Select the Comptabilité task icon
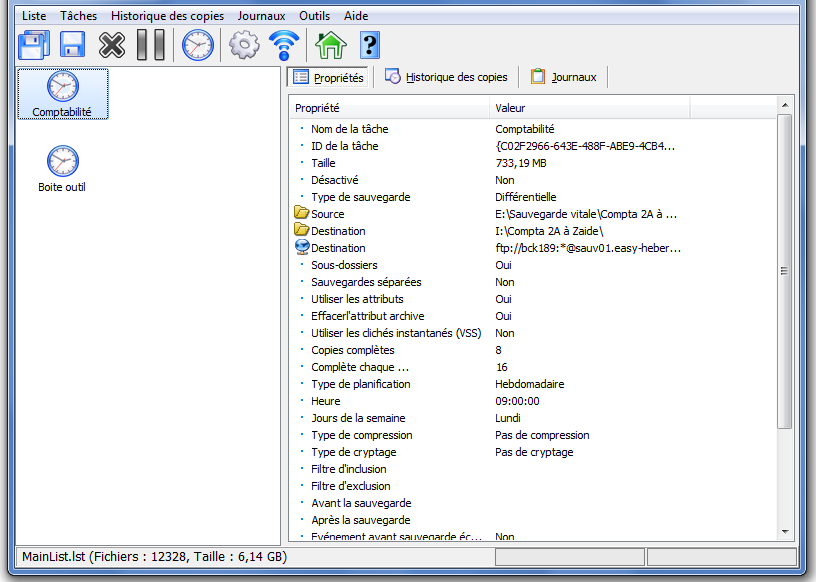The image size is (816, 582). (62, 94)
